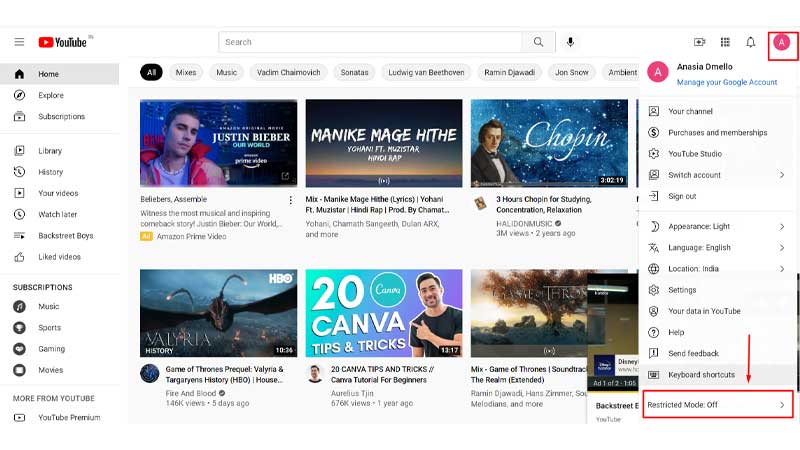Click the search magnifier button
The image size is (800, 450).
pyautogui.click(x=538, y=42)
